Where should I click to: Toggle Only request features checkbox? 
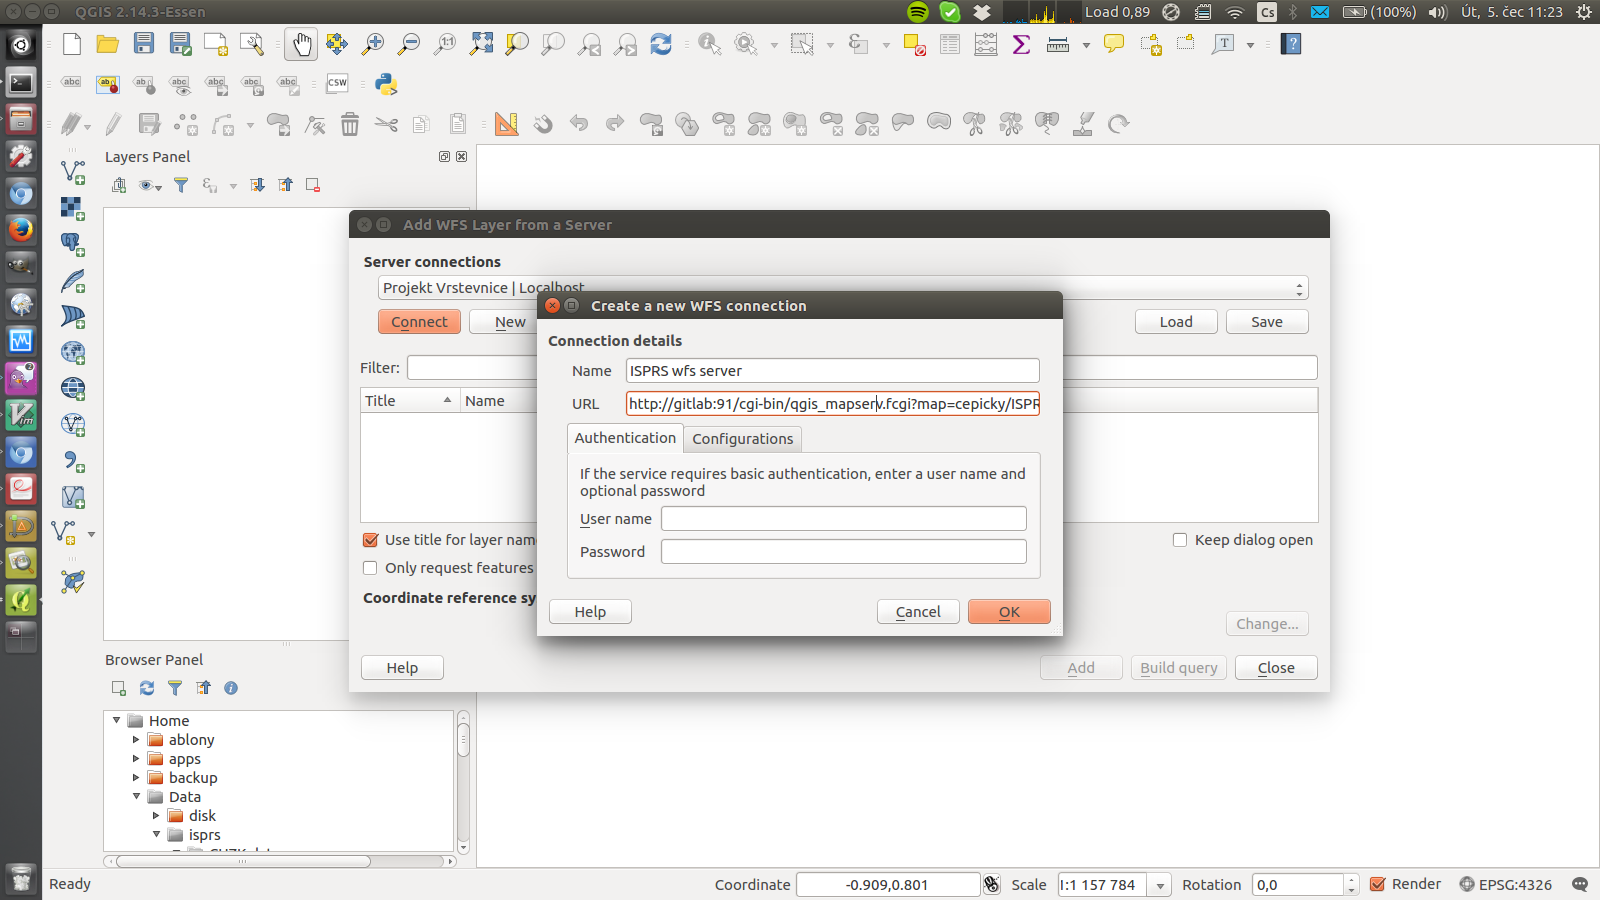tap(370, 568)
